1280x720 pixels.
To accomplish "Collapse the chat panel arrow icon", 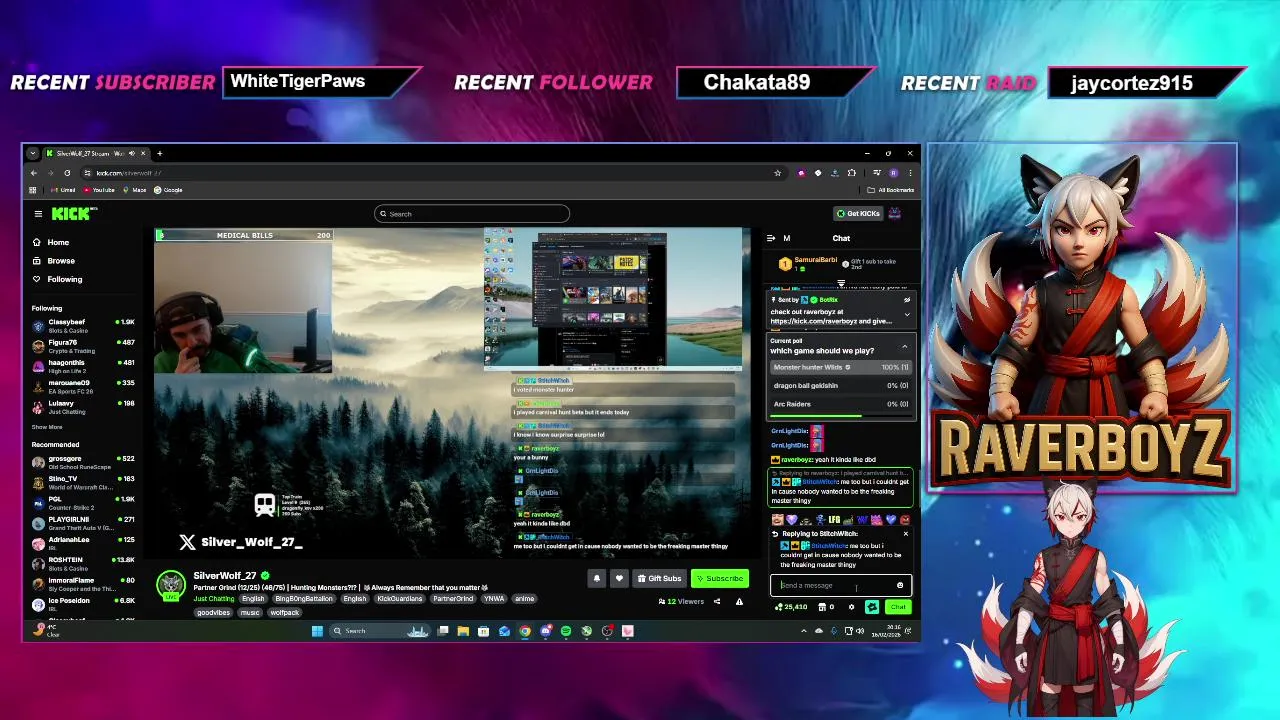I will [771, 238].
